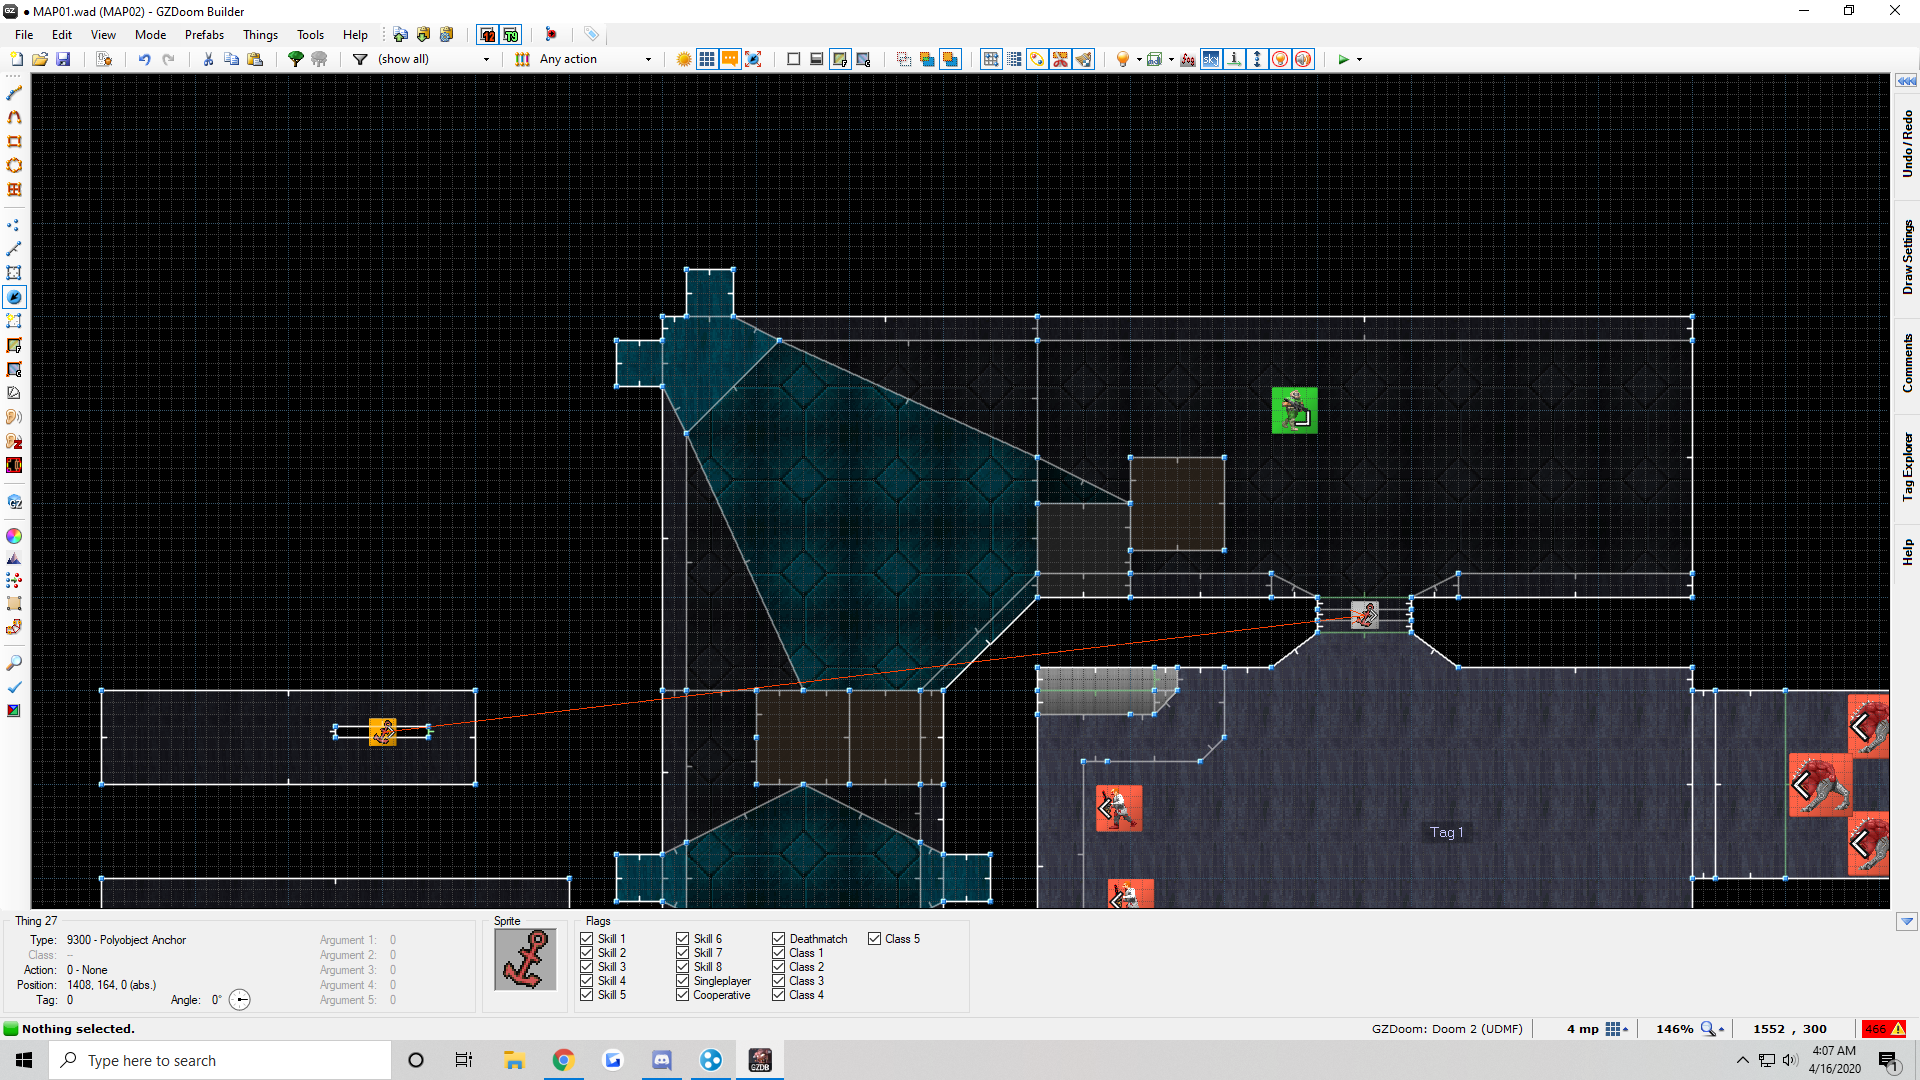Image resolution: width=1920 pixels, height=1080 pixels.
Task: Toggle the grid view toolbar icon
Action: [707, 59]
